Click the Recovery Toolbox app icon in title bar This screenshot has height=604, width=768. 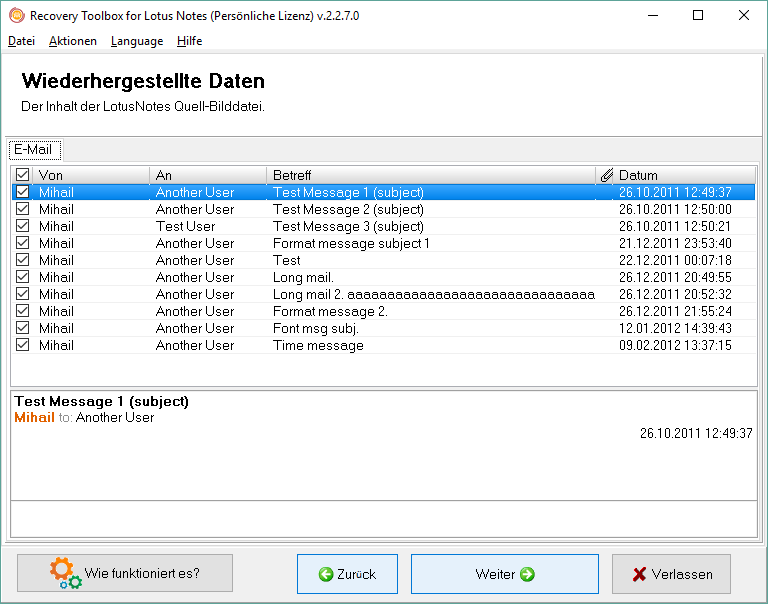[x=16, y=15]
